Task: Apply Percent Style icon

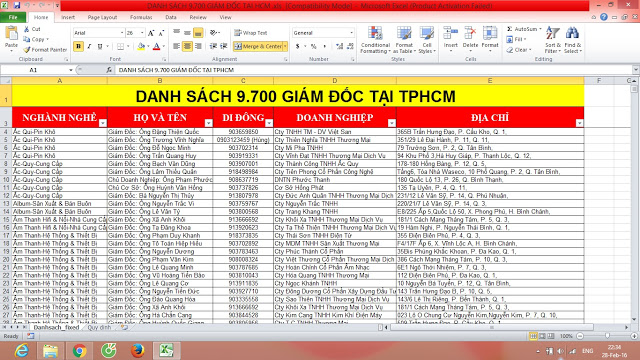Action: point(313,47)
